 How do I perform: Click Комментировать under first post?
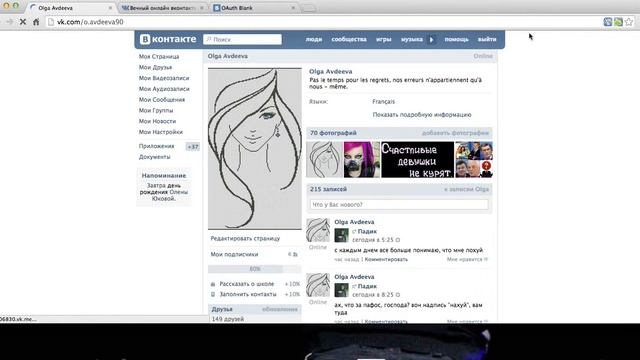coord(386,260)
